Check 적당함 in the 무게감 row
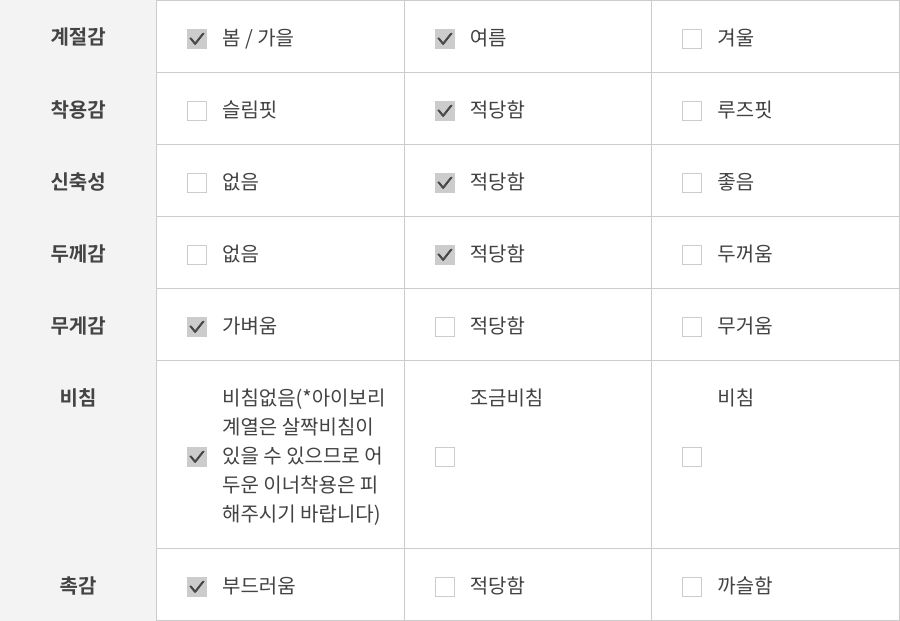The image size is (900, 621). coord(445,327)
